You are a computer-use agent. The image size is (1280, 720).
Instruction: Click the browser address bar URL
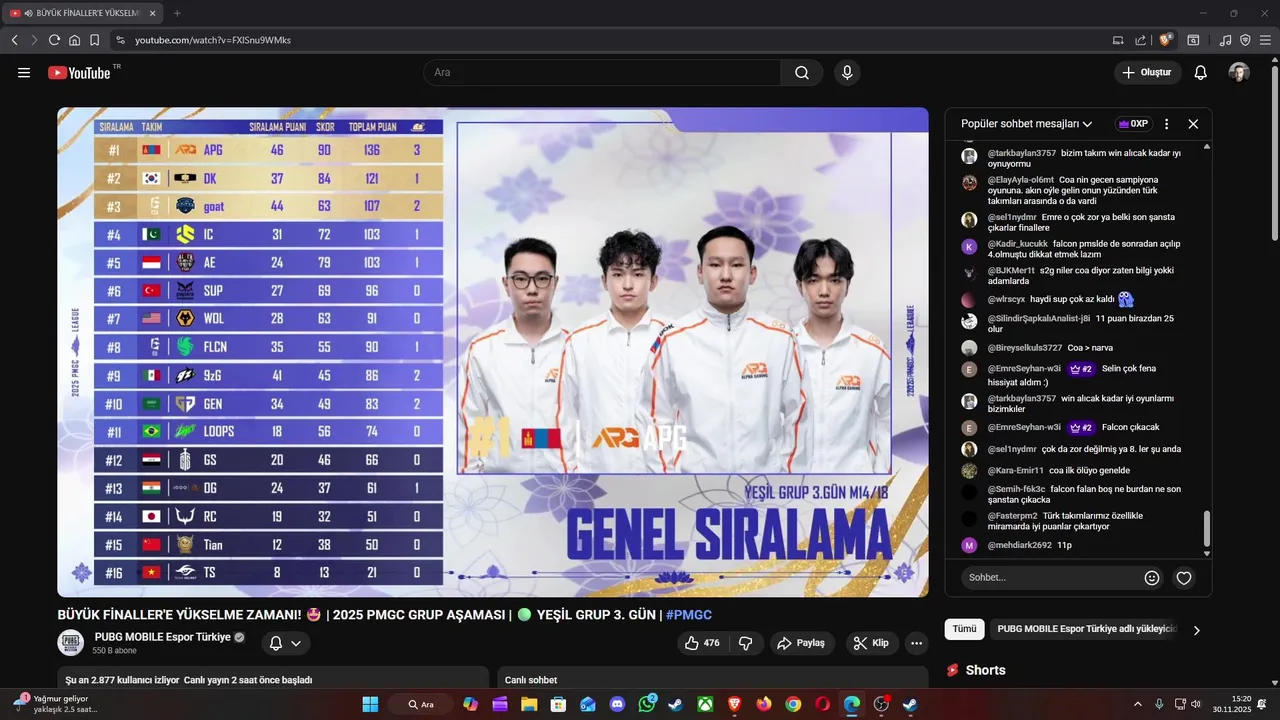(x=213, y=40)
